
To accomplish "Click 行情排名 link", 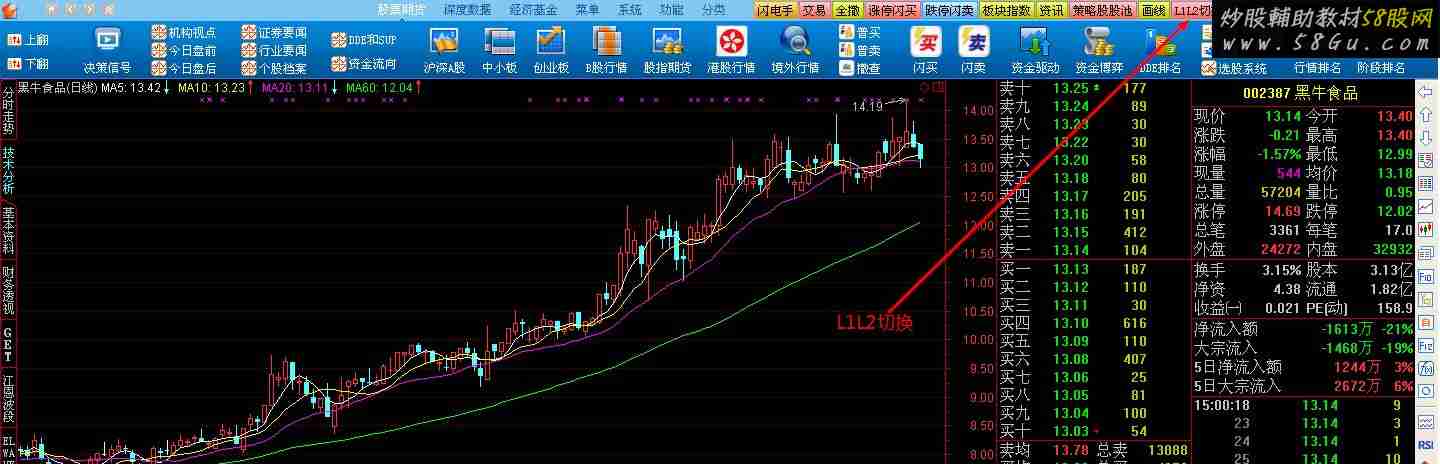I will coord(1318,68).
